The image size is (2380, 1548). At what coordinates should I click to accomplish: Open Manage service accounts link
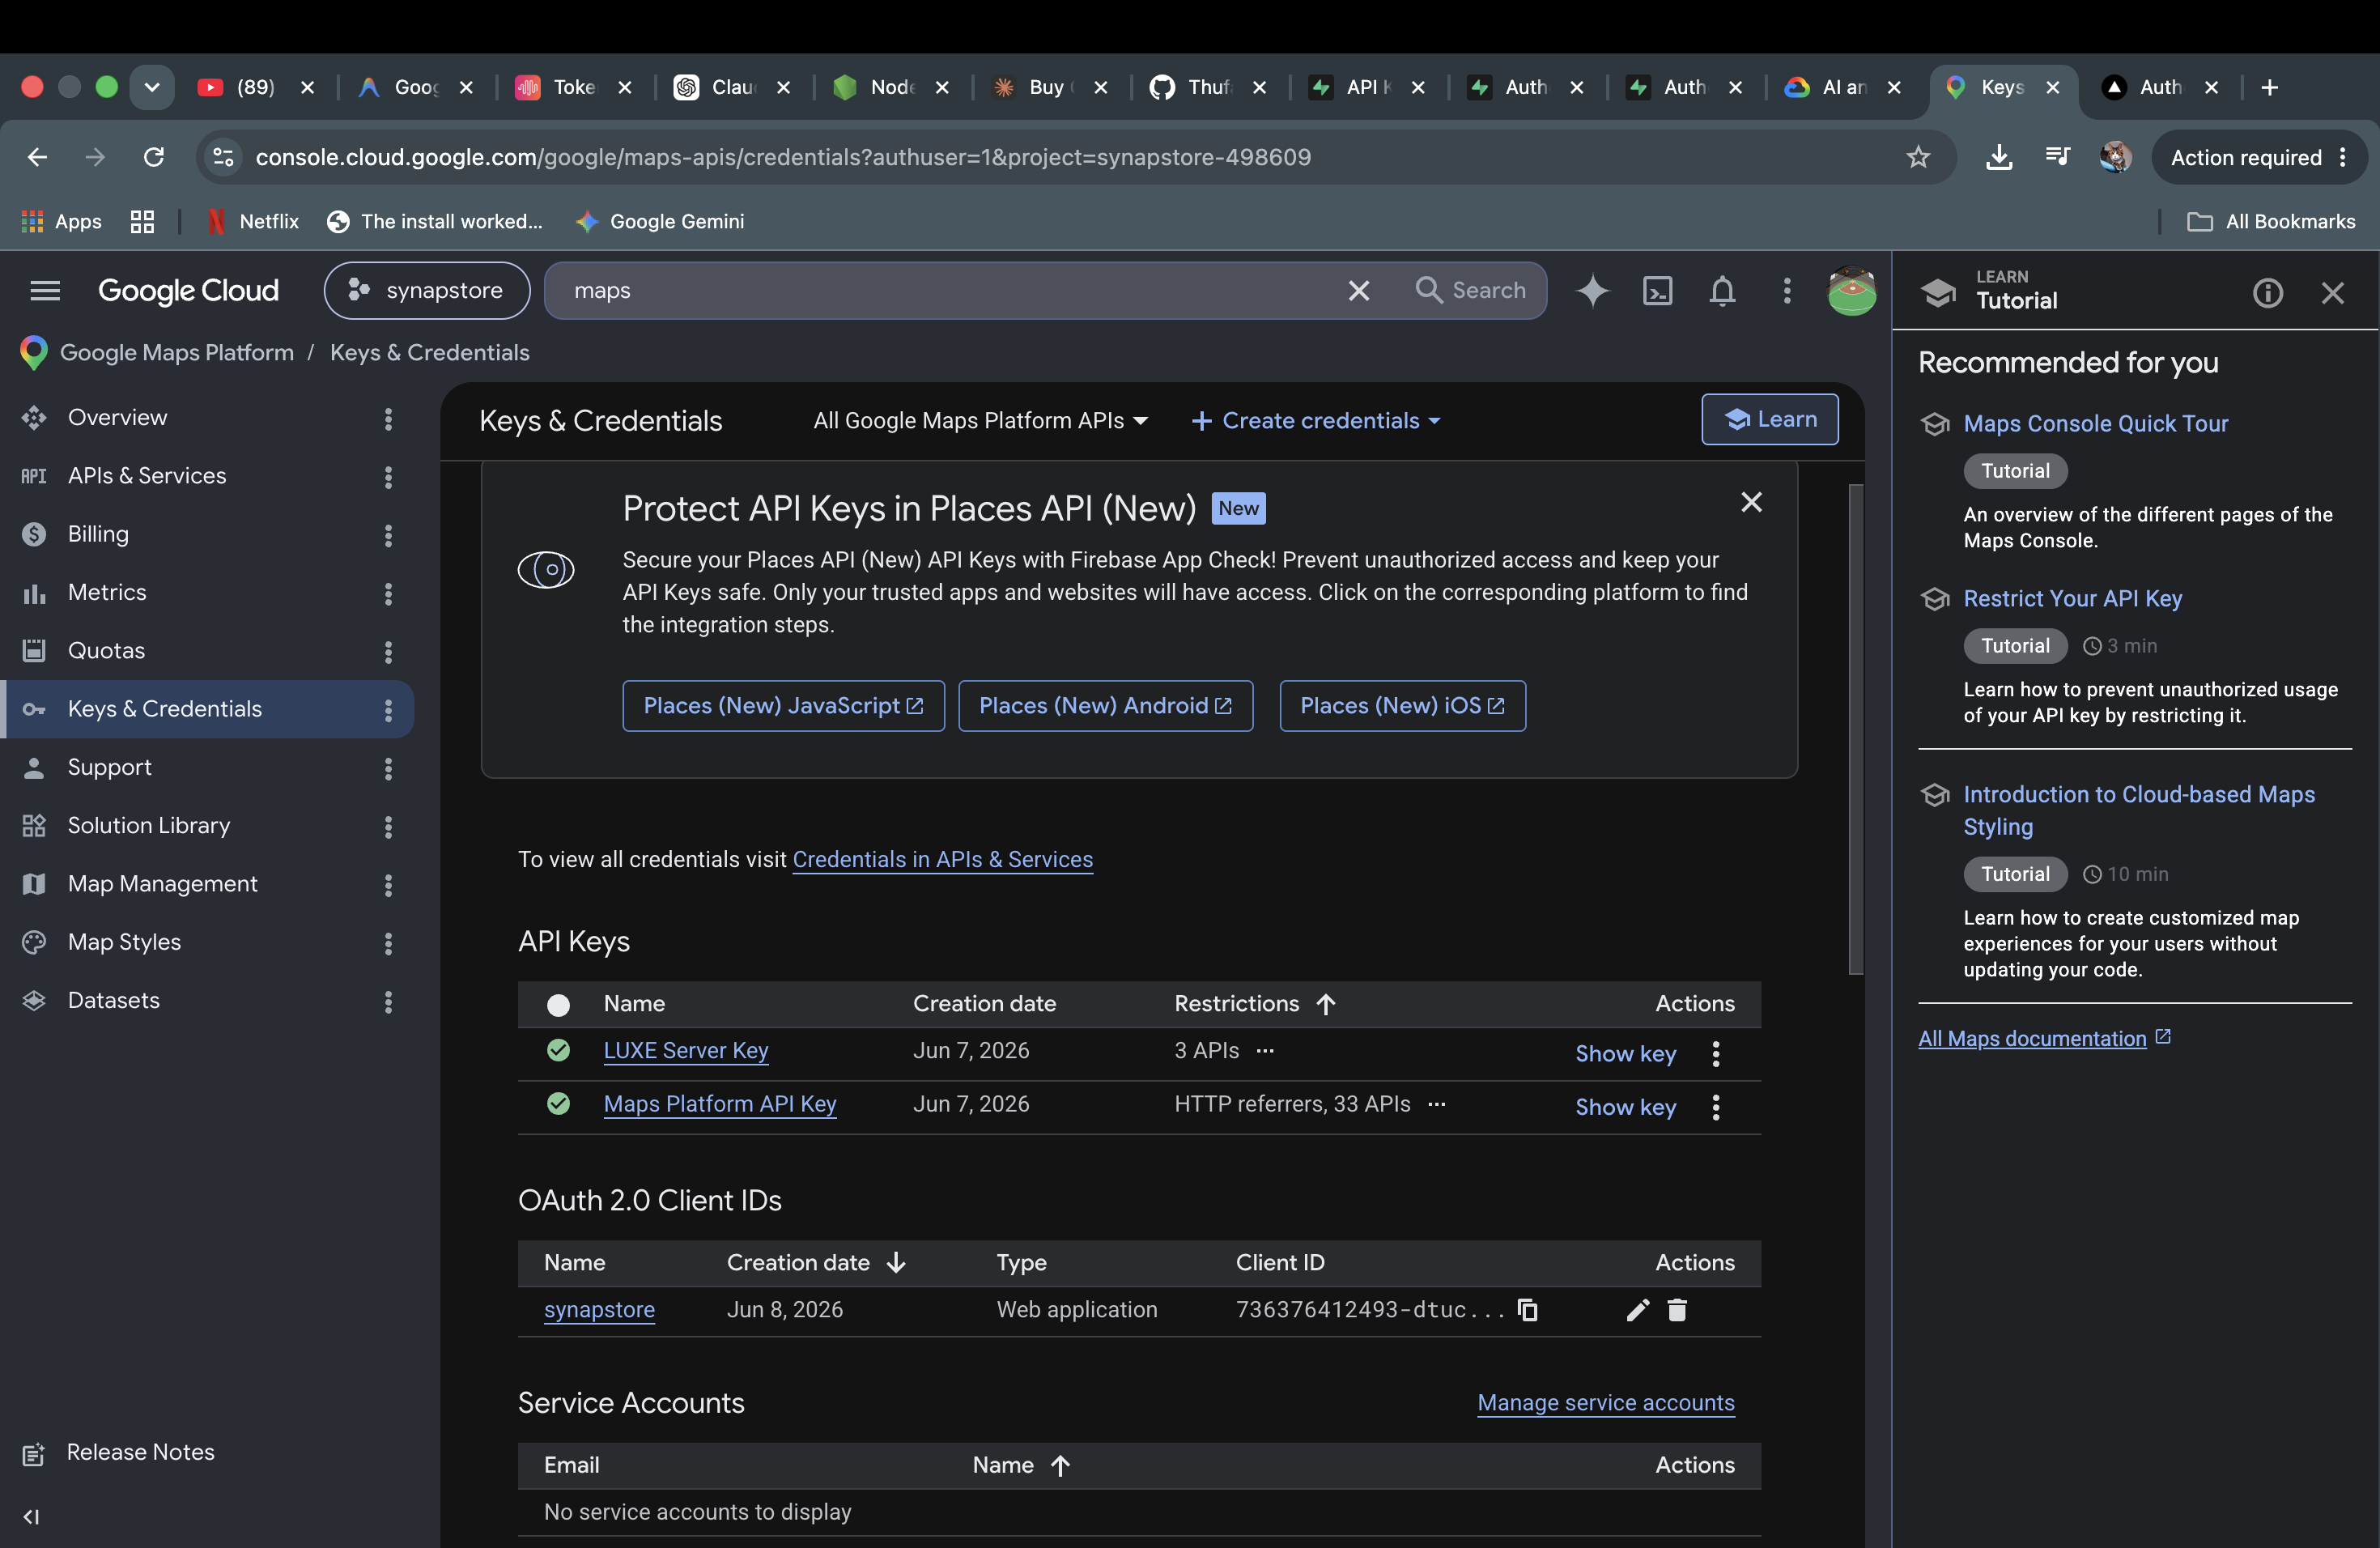point(1606,1403)
